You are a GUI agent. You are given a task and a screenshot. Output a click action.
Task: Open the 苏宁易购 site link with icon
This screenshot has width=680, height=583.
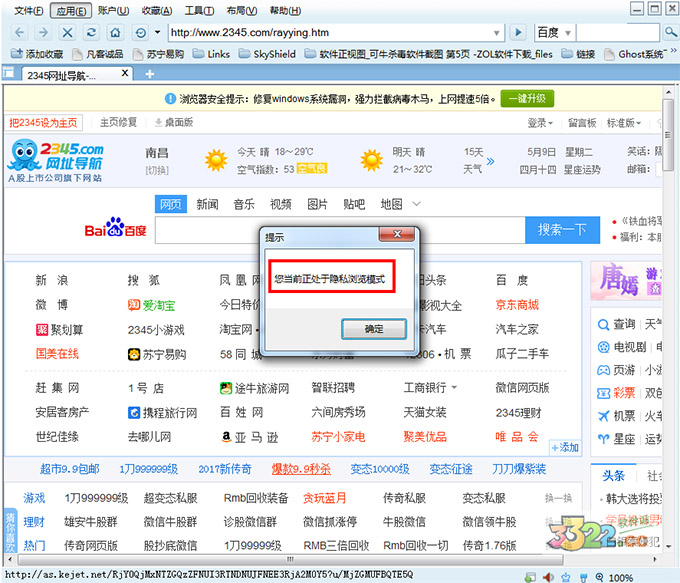coord(157,355)
